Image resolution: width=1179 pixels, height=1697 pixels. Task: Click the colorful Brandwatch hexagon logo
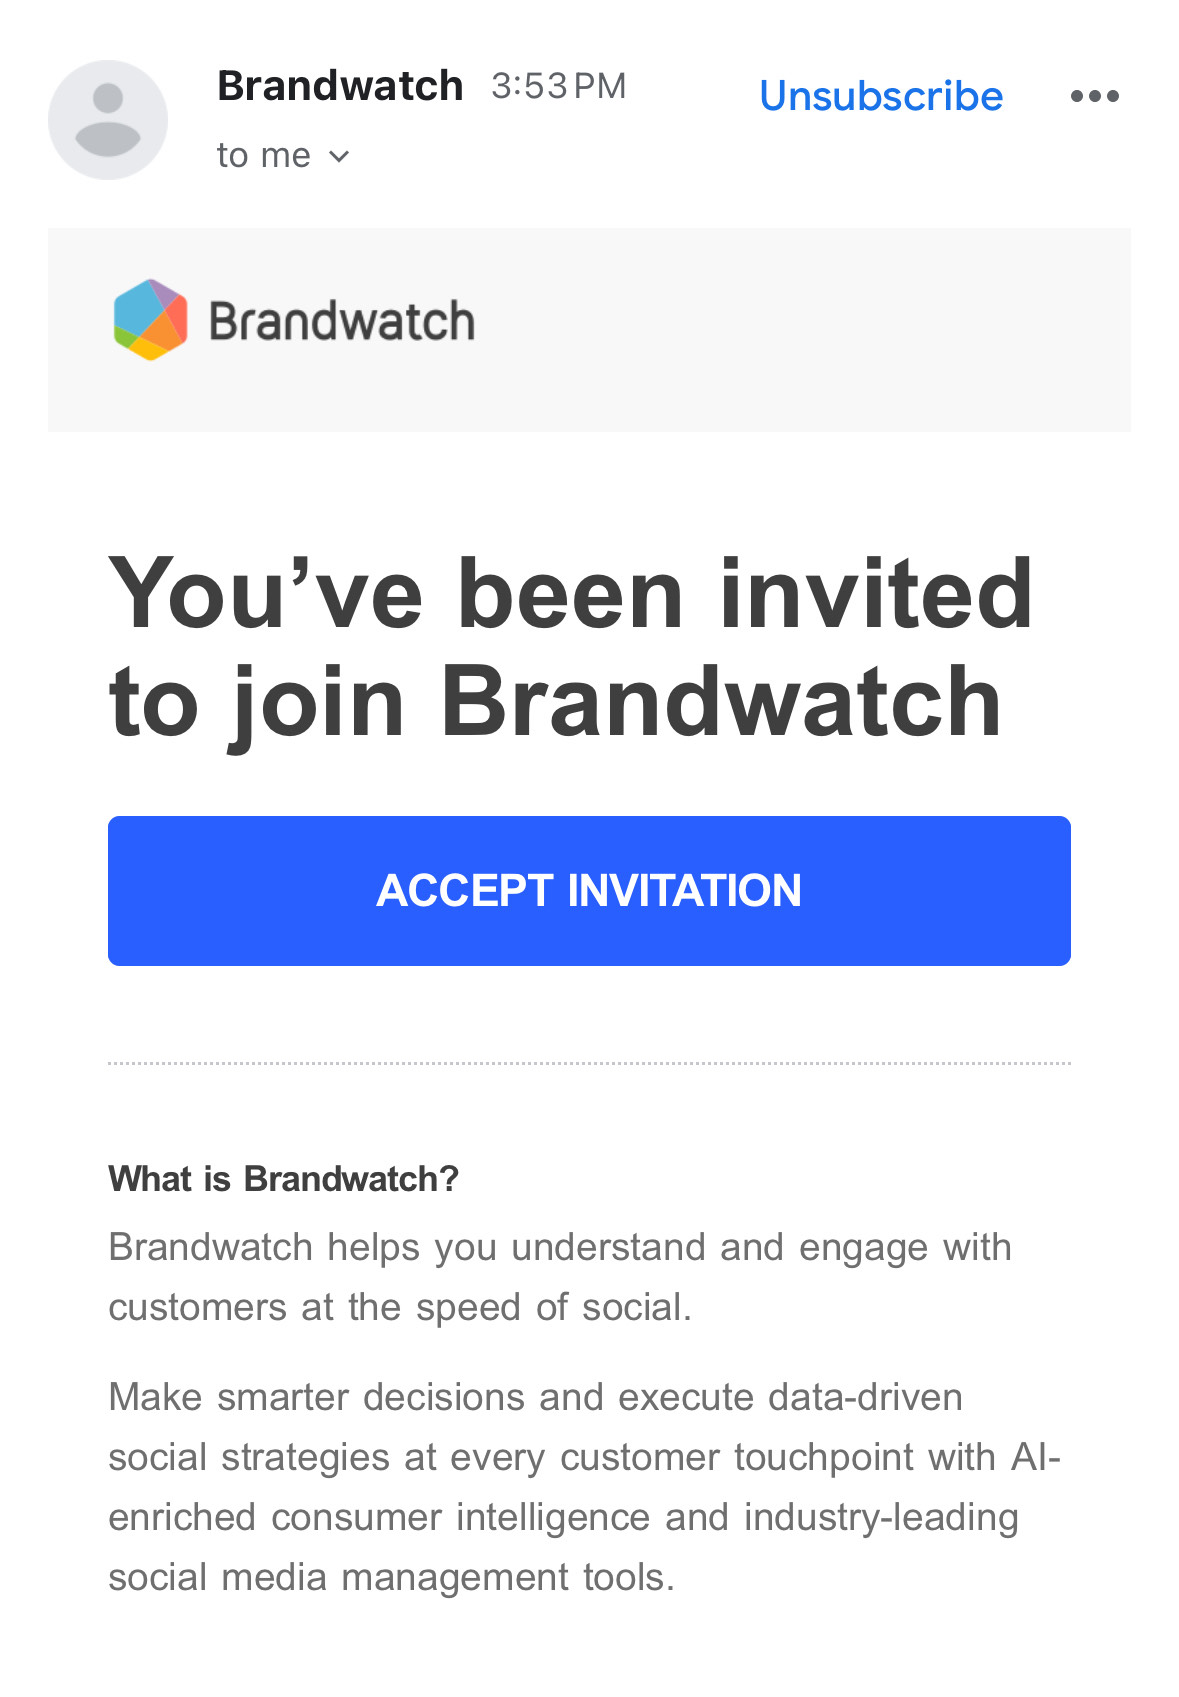[x=150, y=320]
